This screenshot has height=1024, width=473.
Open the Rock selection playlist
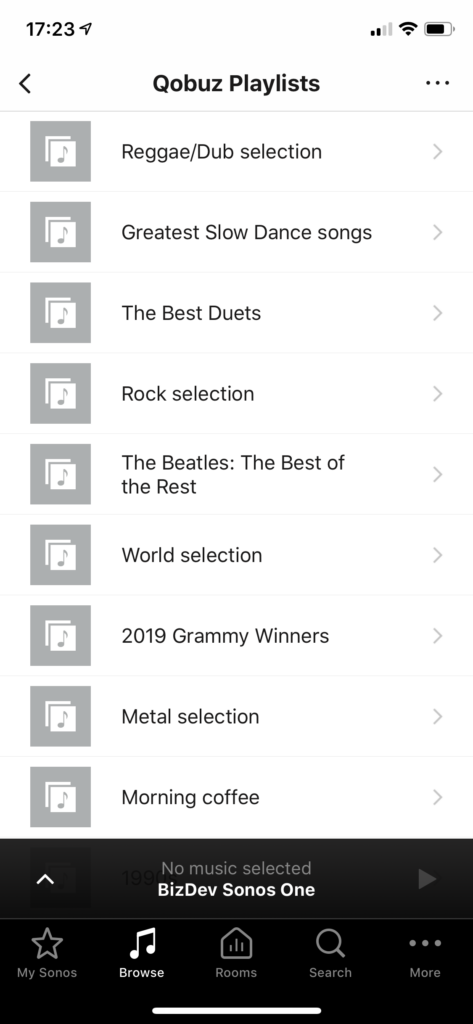[x=236, y=394]
